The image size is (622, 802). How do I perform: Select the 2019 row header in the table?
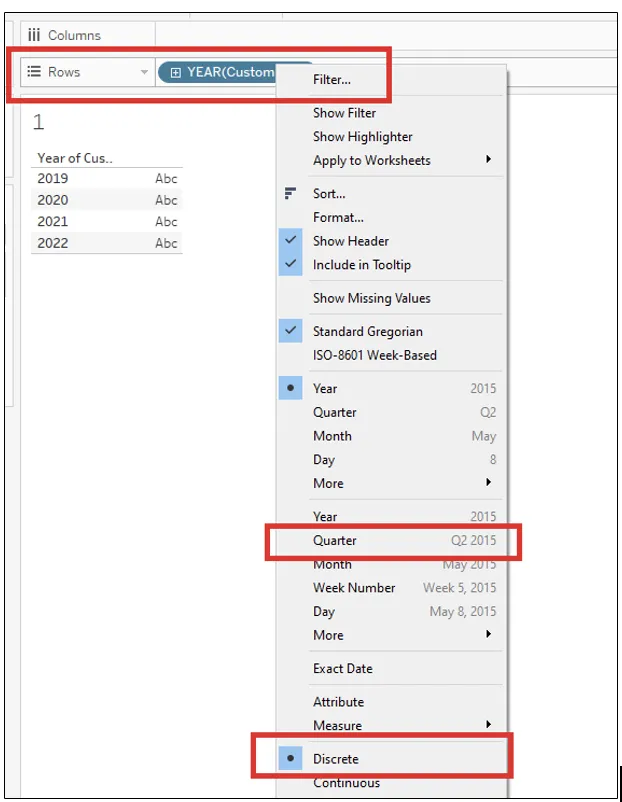pos(53,178)
